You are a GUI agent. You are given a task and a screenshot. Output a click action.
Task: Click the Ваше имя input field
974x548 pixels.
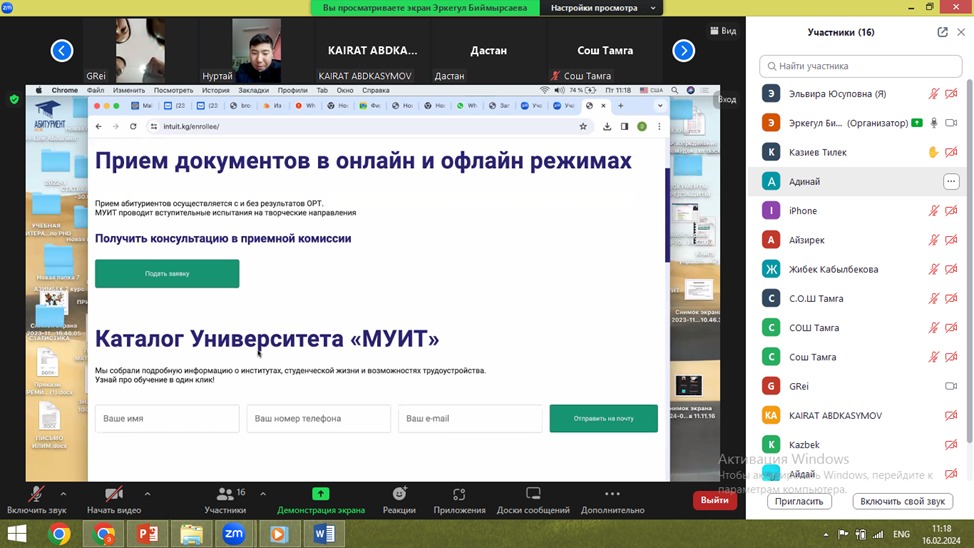click(x=167, y=418)
